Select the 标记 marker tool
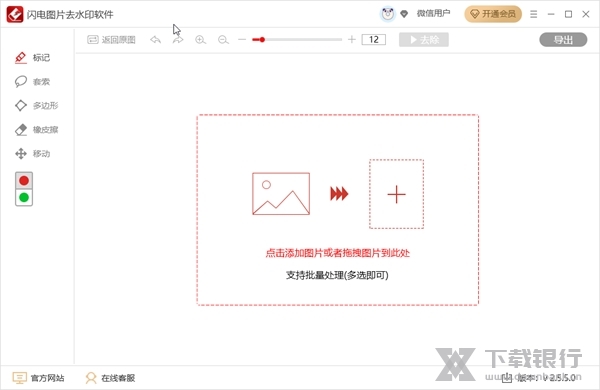This screenshot has height=390, width=600. [32, 58]
